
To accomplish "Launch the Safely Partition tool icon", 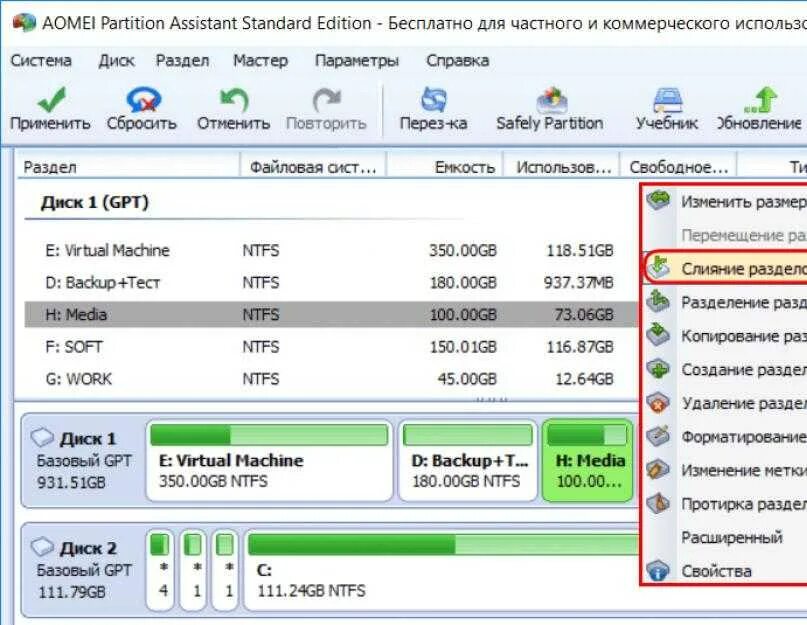I will point(551,99).
